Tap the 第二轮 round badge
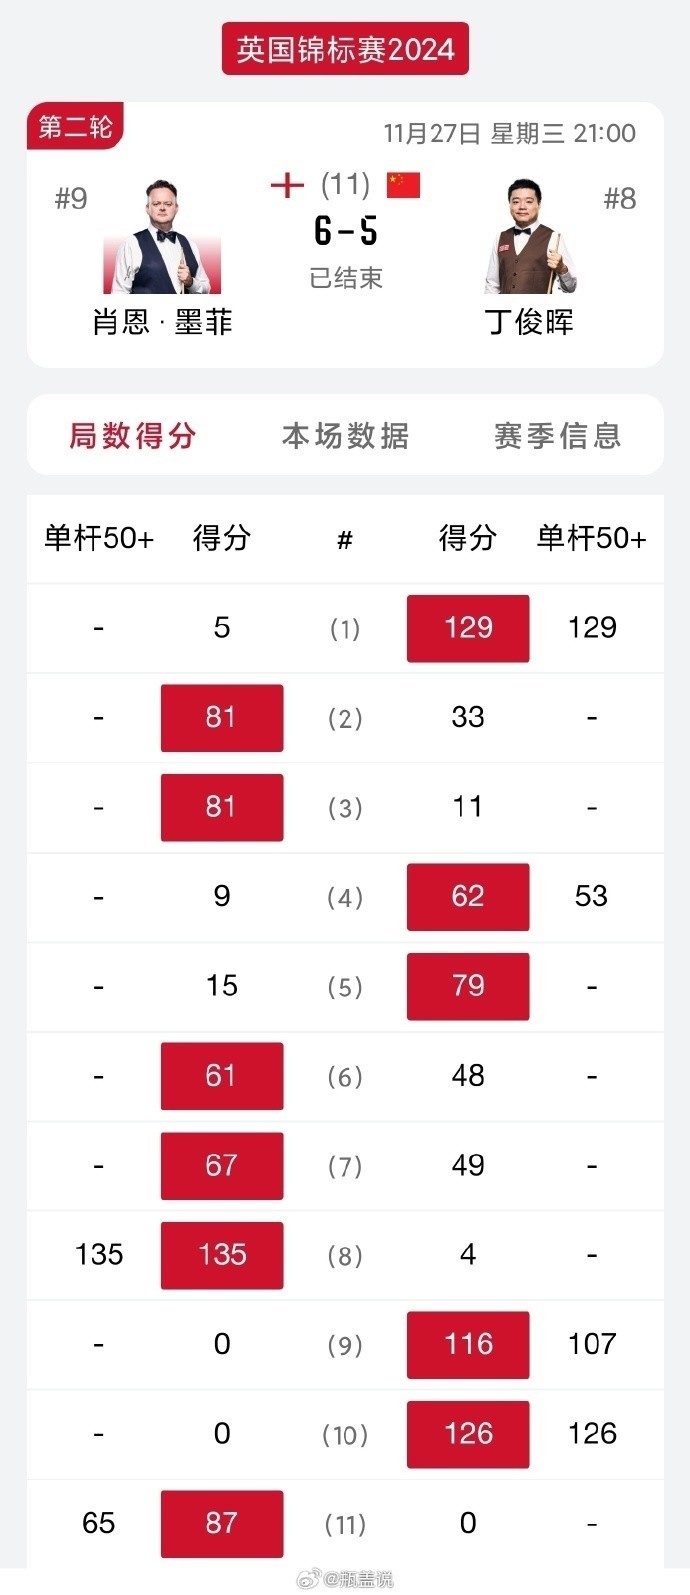This screenshot has width=690, height=1595. (75, 127)
